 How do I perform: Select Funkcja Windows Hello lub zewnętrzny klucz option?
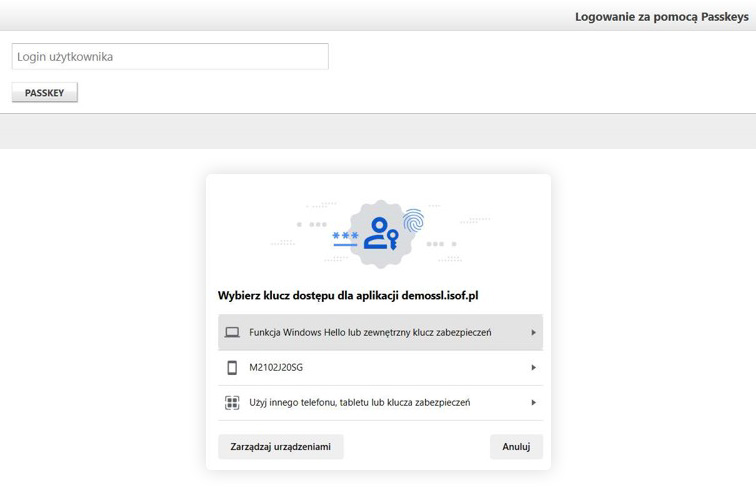(380, 332)
